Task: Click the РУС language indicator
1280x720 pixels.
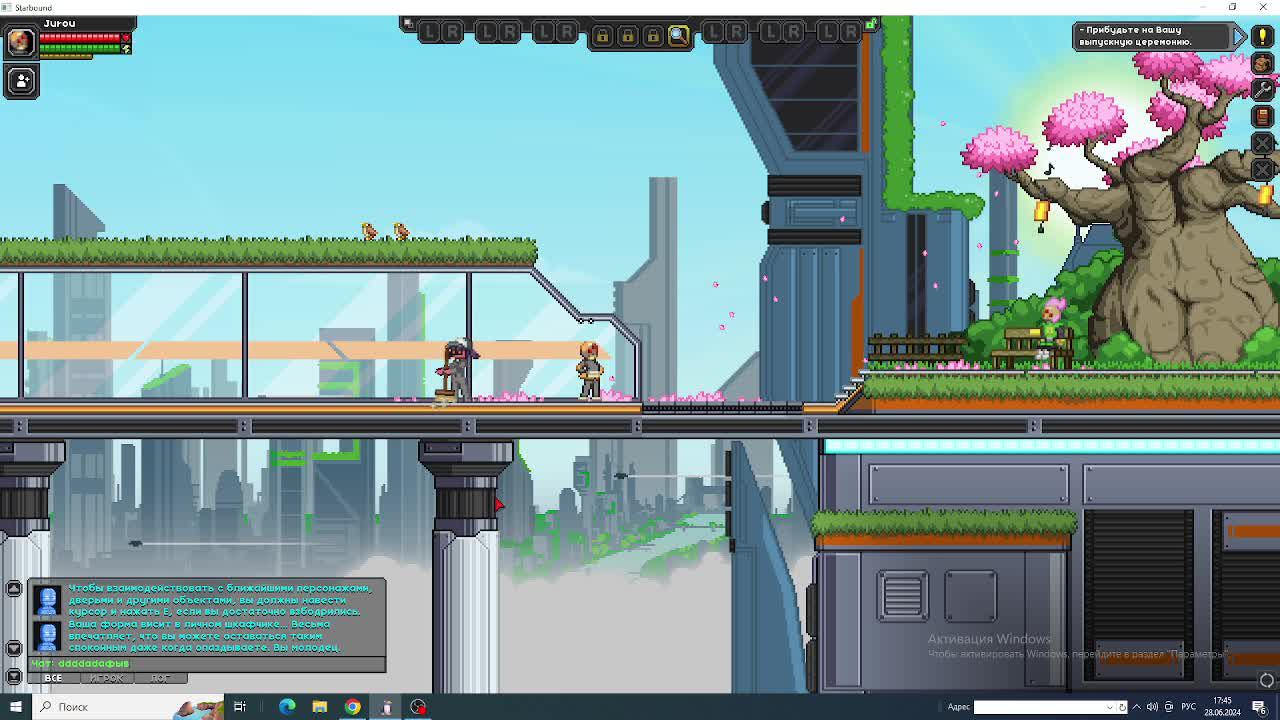Action: (1189, 707)
